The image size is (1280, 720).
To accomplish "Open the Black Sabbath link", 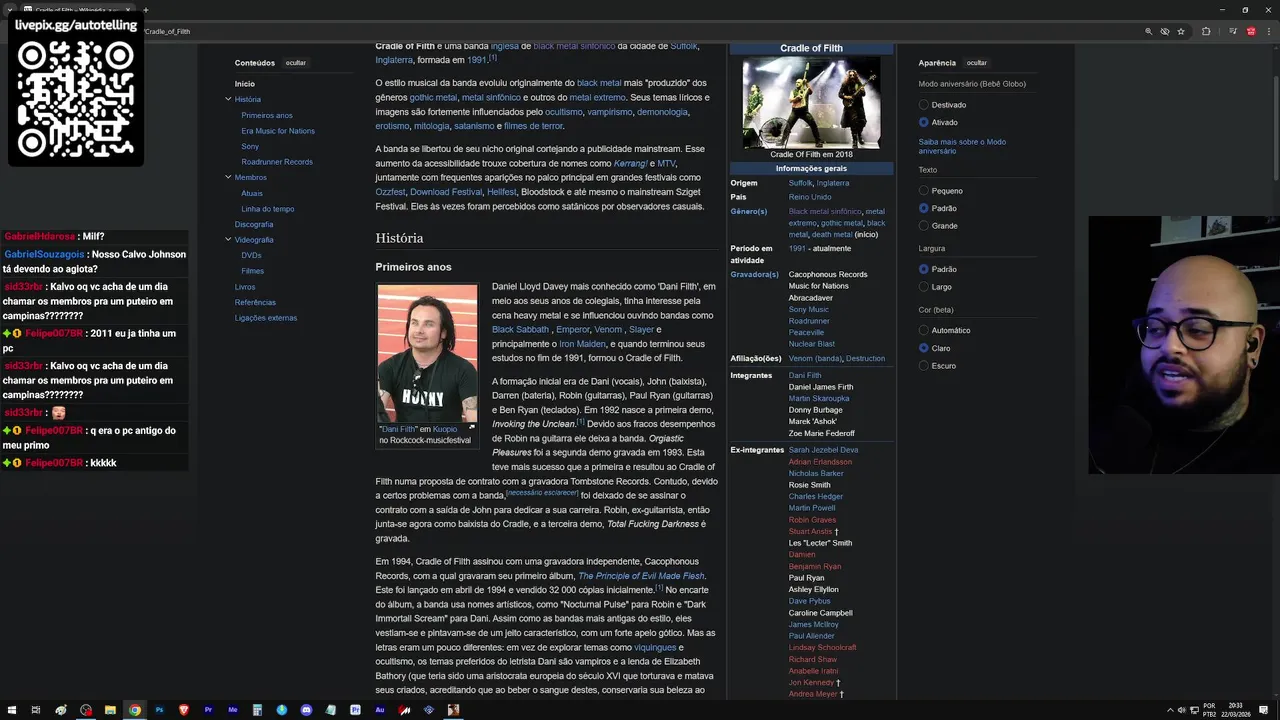I will pos(520,330).
